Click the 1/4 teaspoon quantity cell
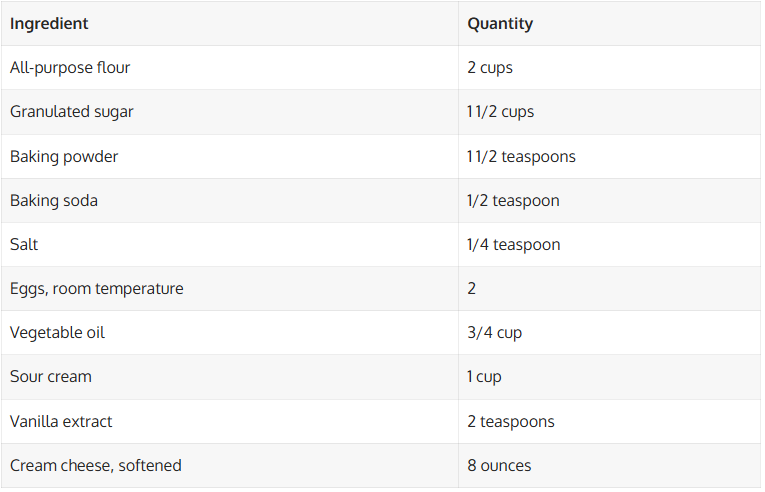Viewport: 765px width, 492px height. (513, 244)
